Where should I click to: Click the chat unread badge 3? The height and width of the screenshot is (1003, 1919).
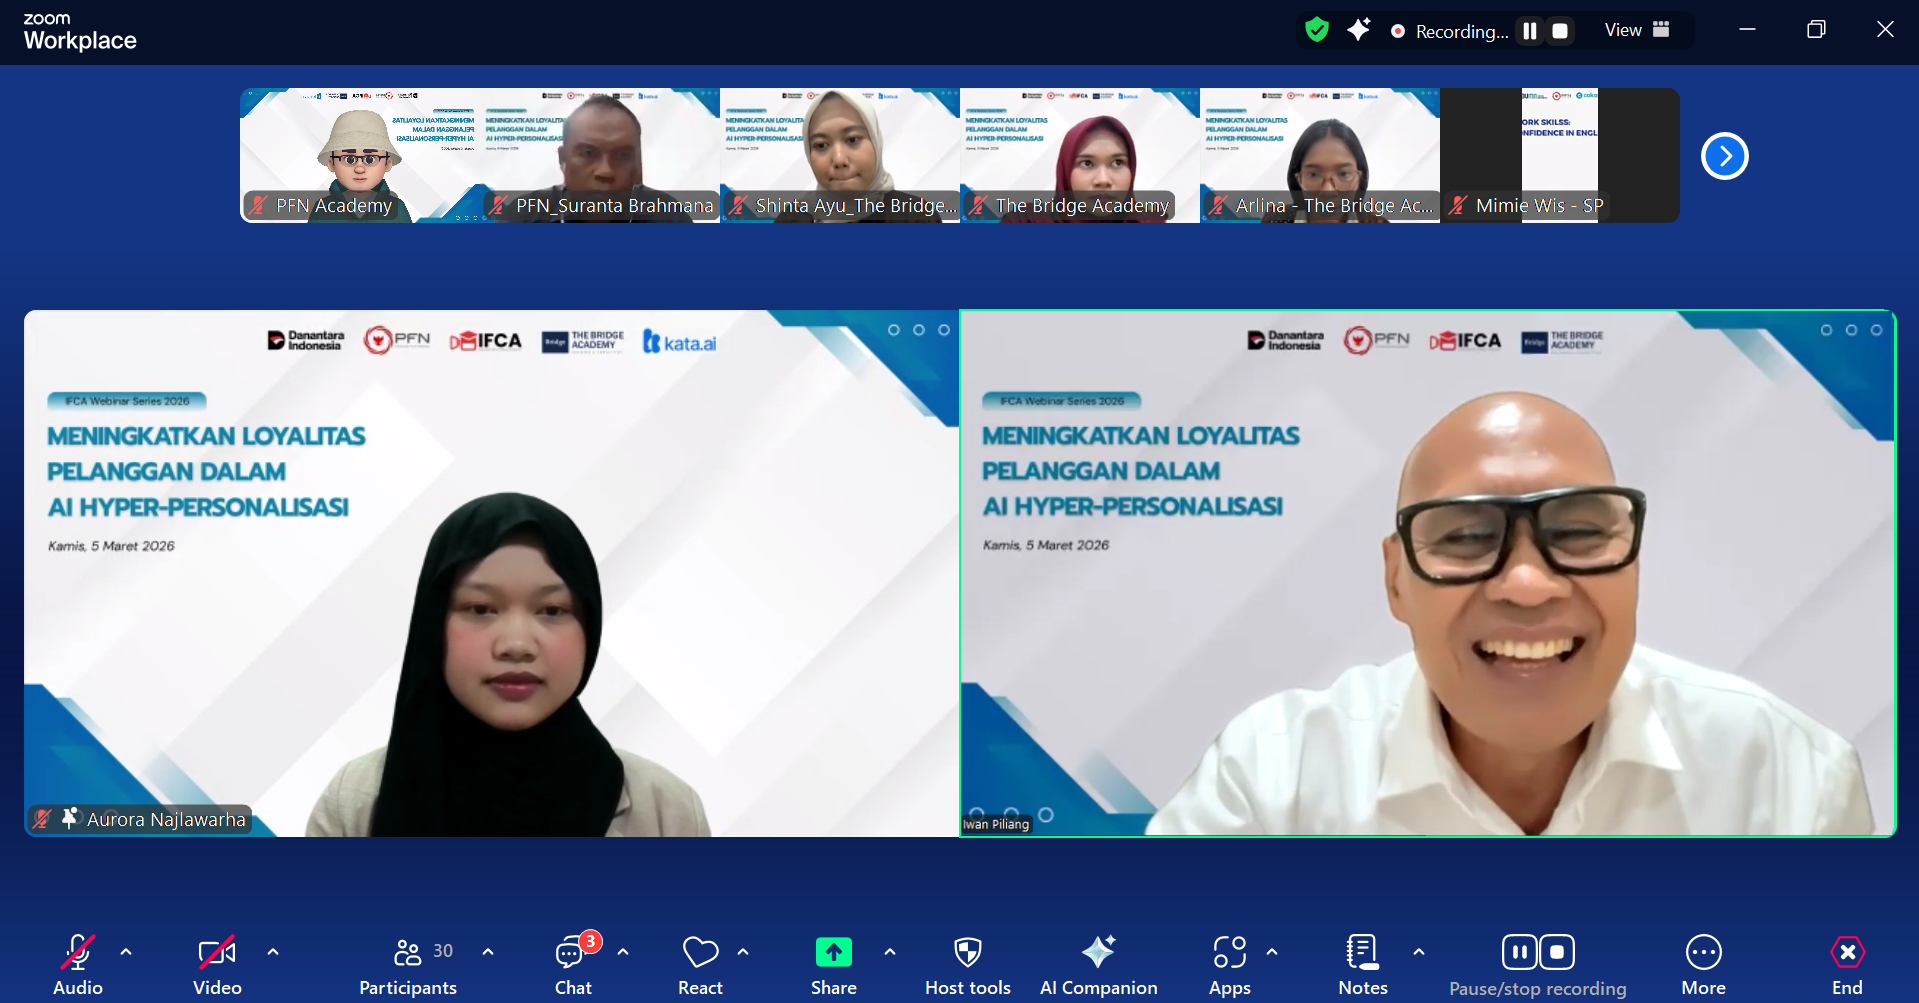tap(591, 941)
